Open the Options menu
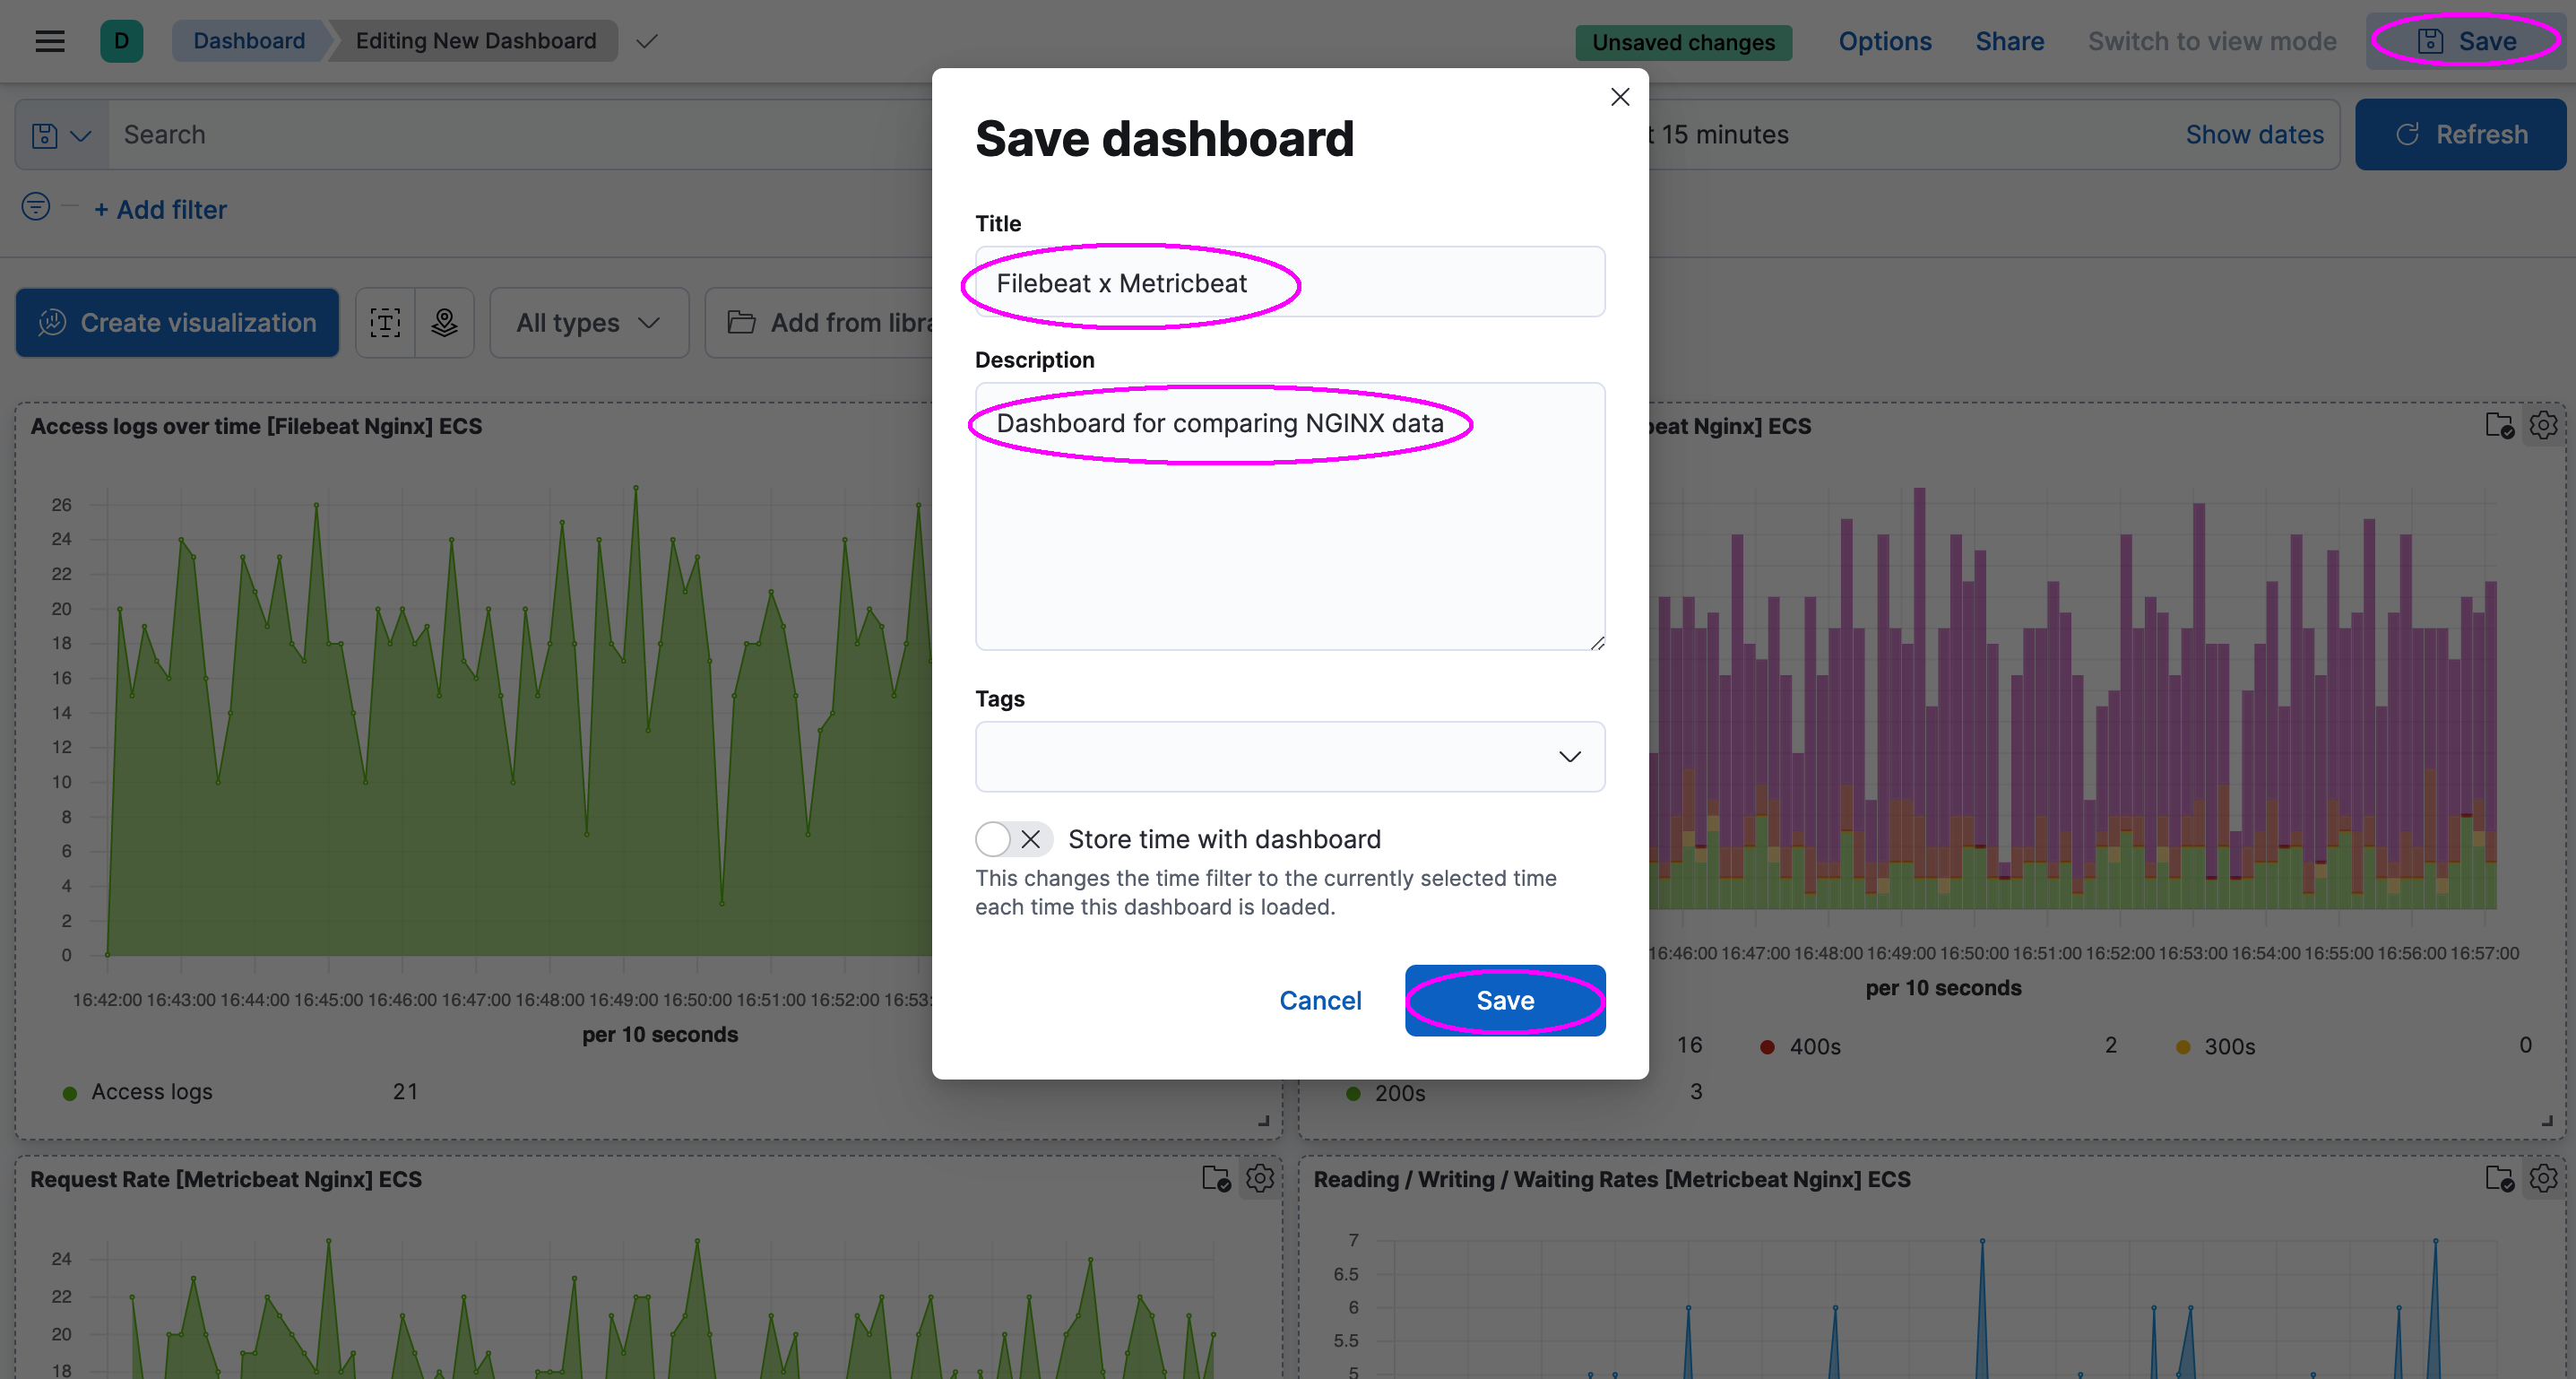 point(1884,41)
